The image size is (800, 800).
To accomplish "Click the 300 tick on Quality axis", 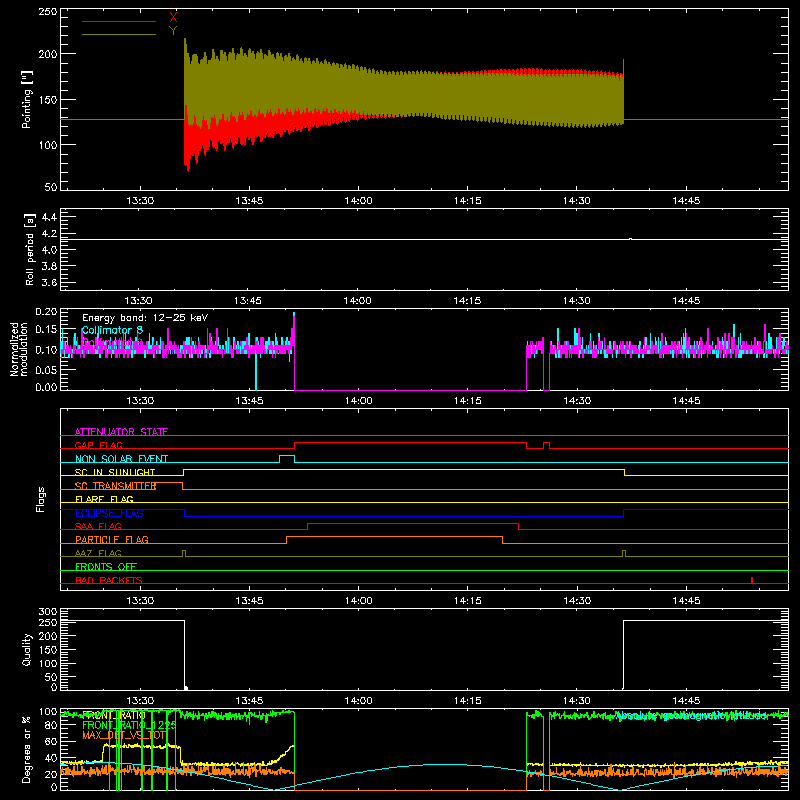I will 48,612.
